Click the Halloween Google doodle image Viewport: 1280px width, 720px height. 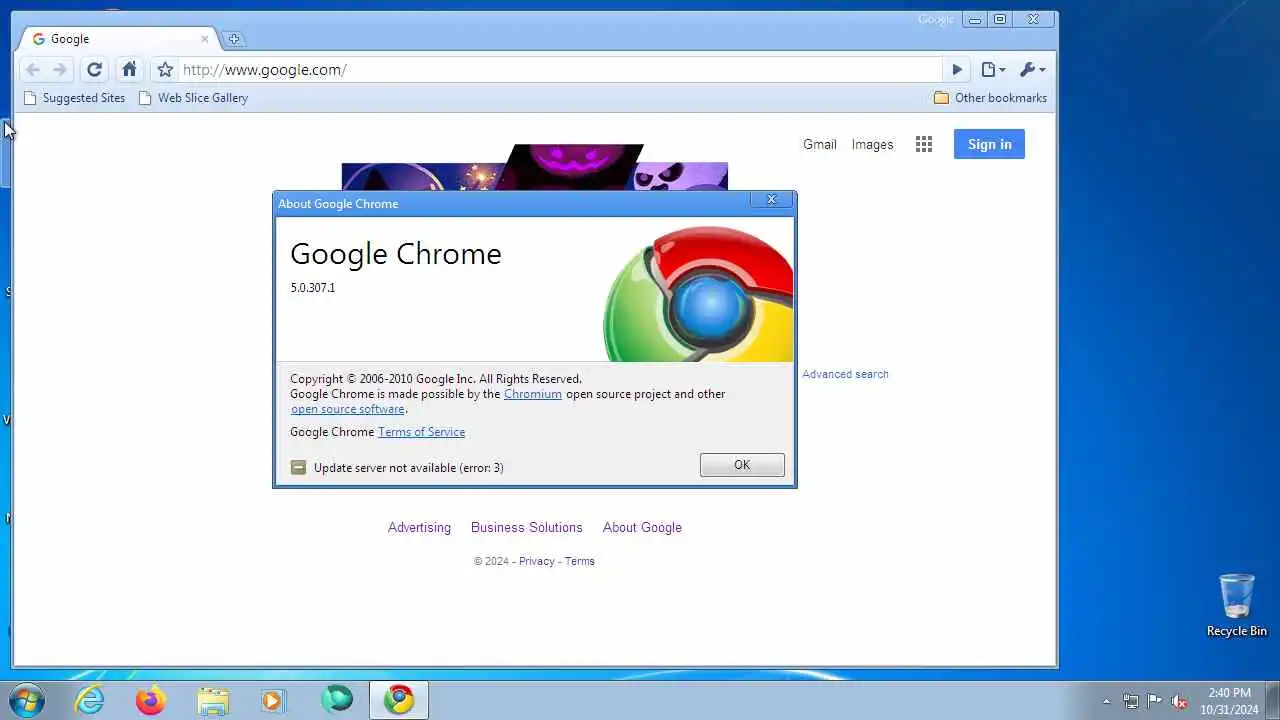pos(535,167)
